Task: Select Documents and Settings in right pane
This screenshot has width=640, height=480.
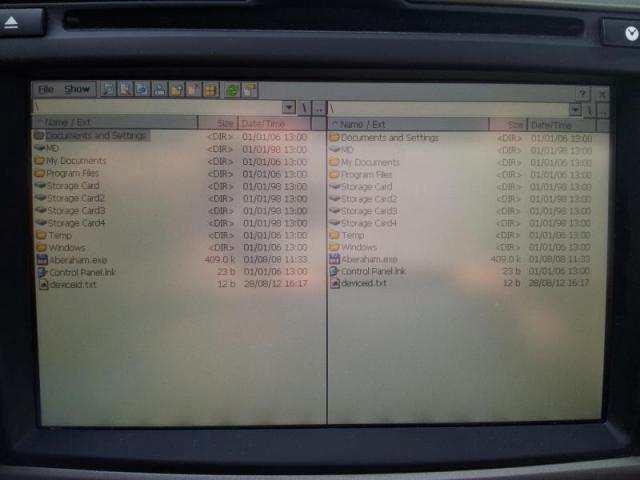Action: tap(384, 138)
